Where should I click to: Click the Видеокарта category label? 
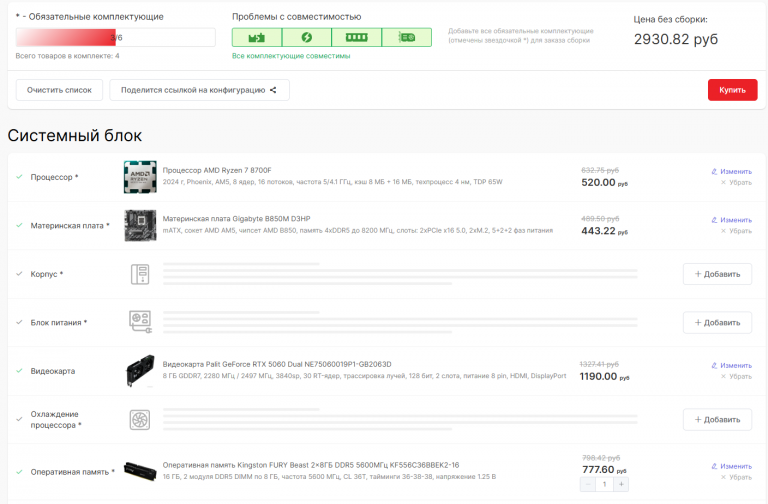[53, 371]
